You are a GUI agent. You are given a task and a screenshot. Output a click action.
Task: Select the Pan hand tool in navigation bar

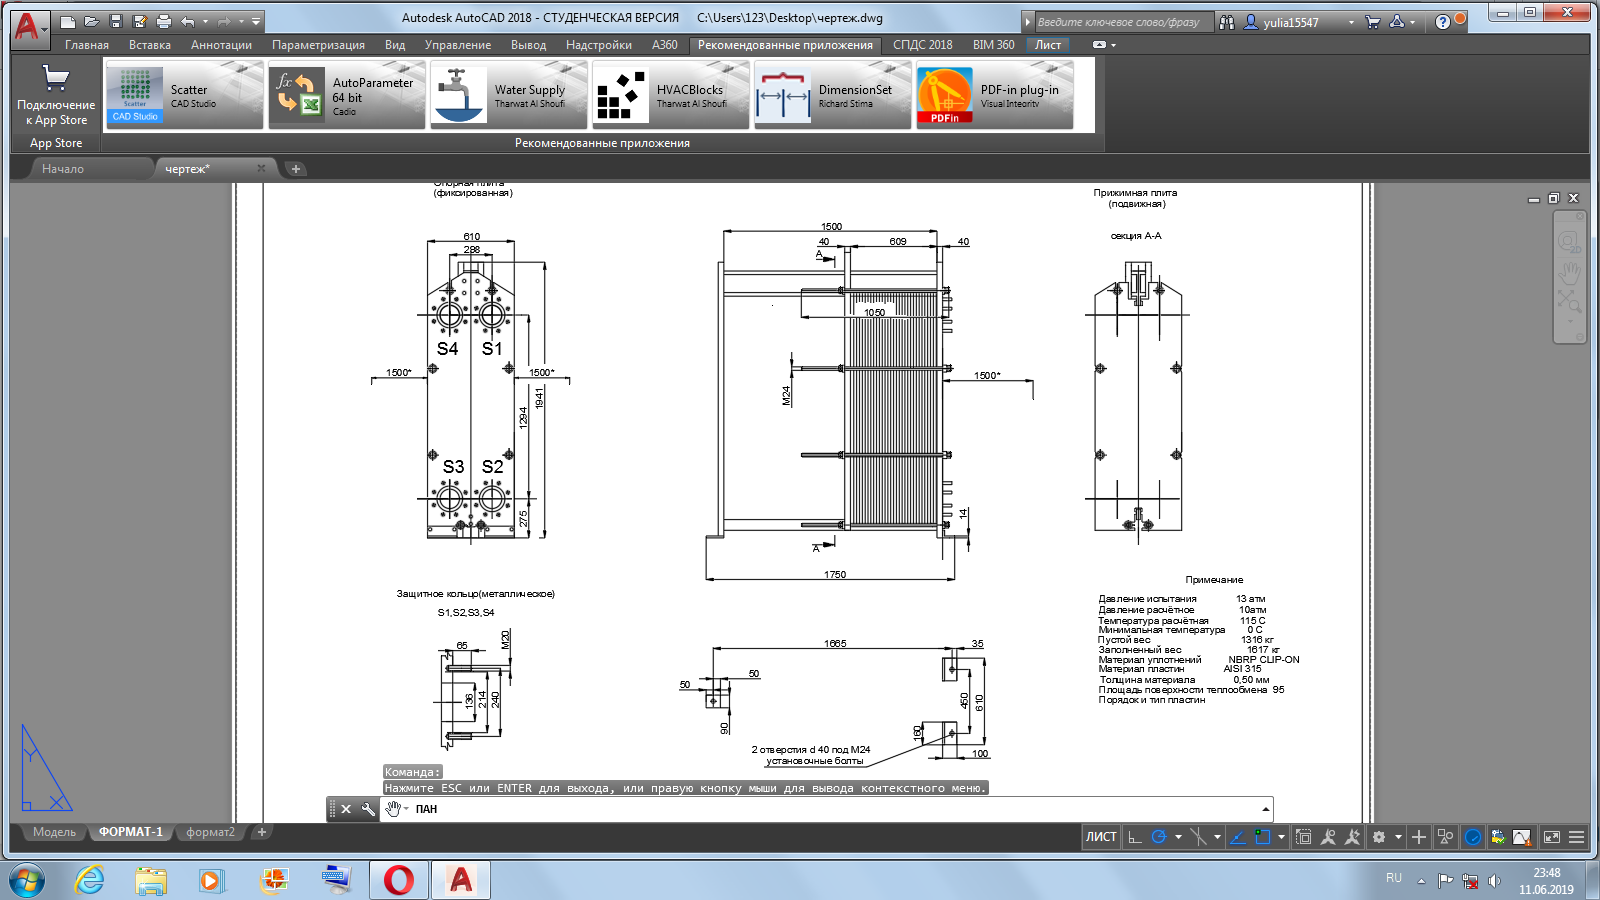[x=1569, y=272]
